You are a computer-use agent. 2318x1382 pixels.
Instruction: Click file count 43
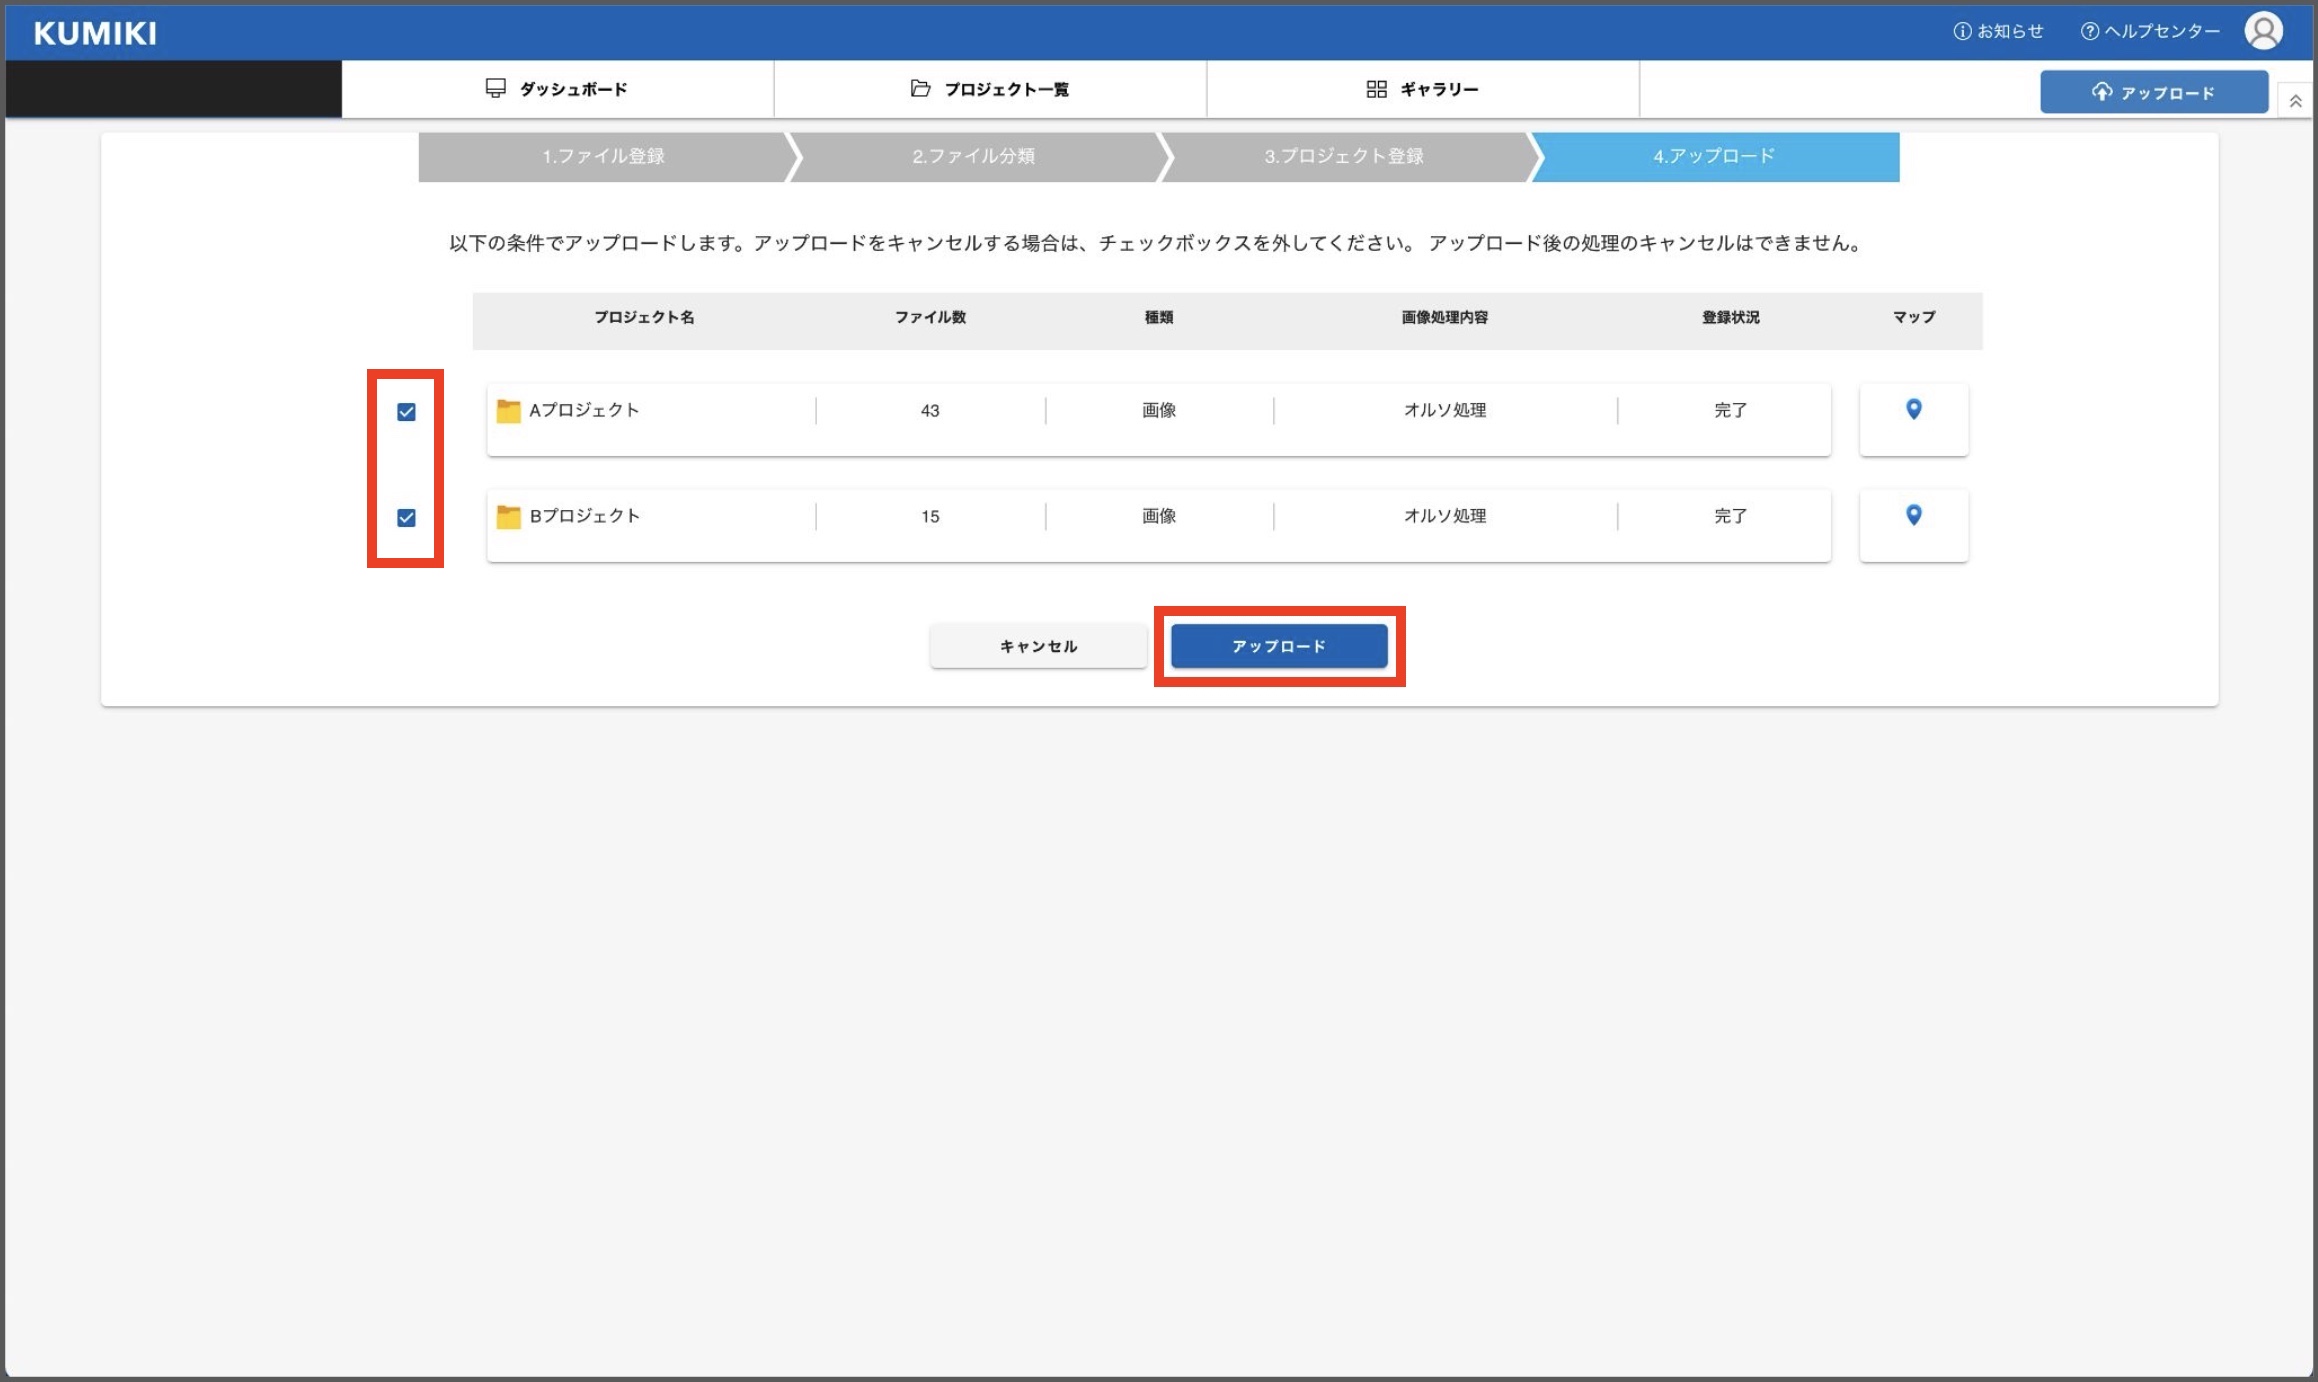[930, 411]
